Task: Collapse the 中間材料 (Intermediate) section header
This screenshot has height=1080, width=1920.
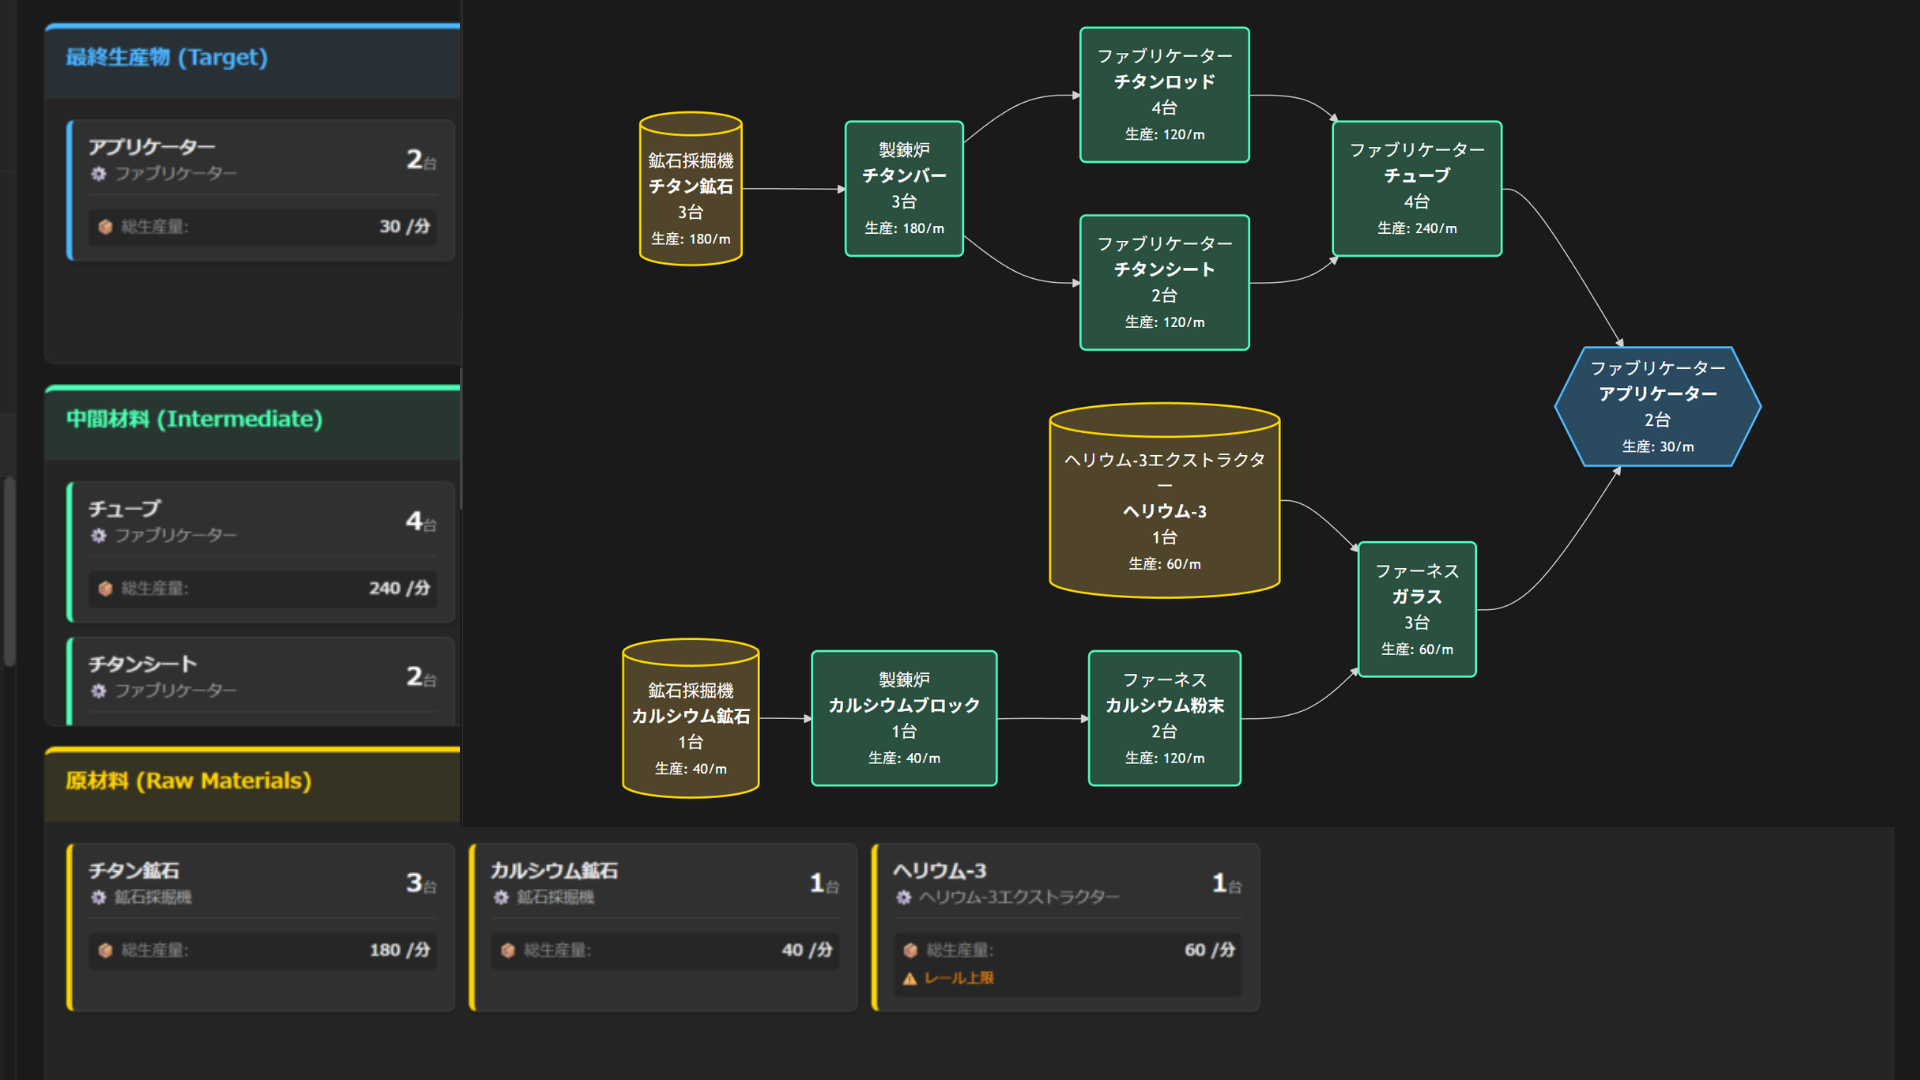Action: [x=194, y=420]
